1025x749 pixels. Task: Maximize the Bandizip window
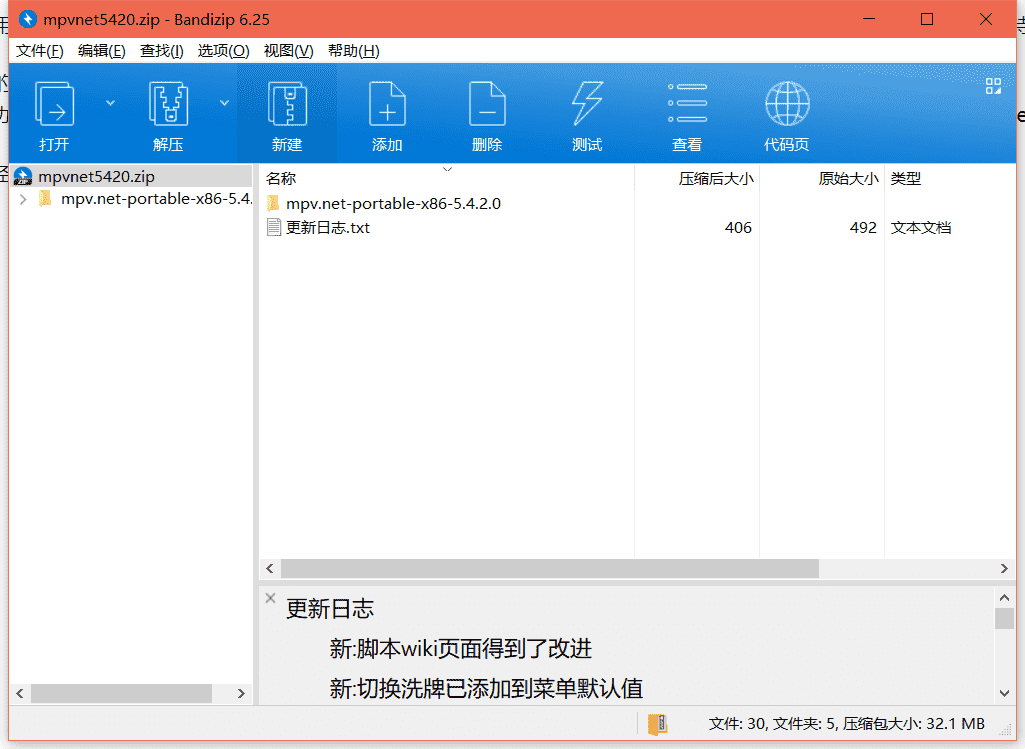(x=927, y=19)
